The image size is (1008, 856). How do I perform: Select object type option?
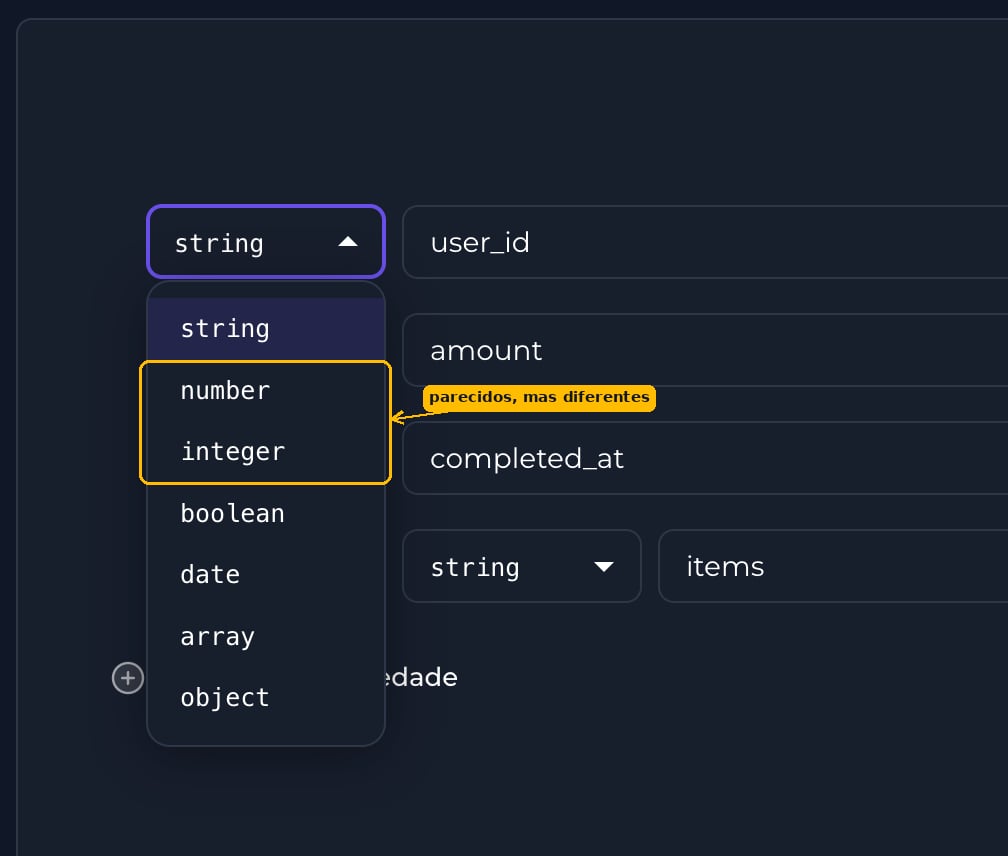266,698
